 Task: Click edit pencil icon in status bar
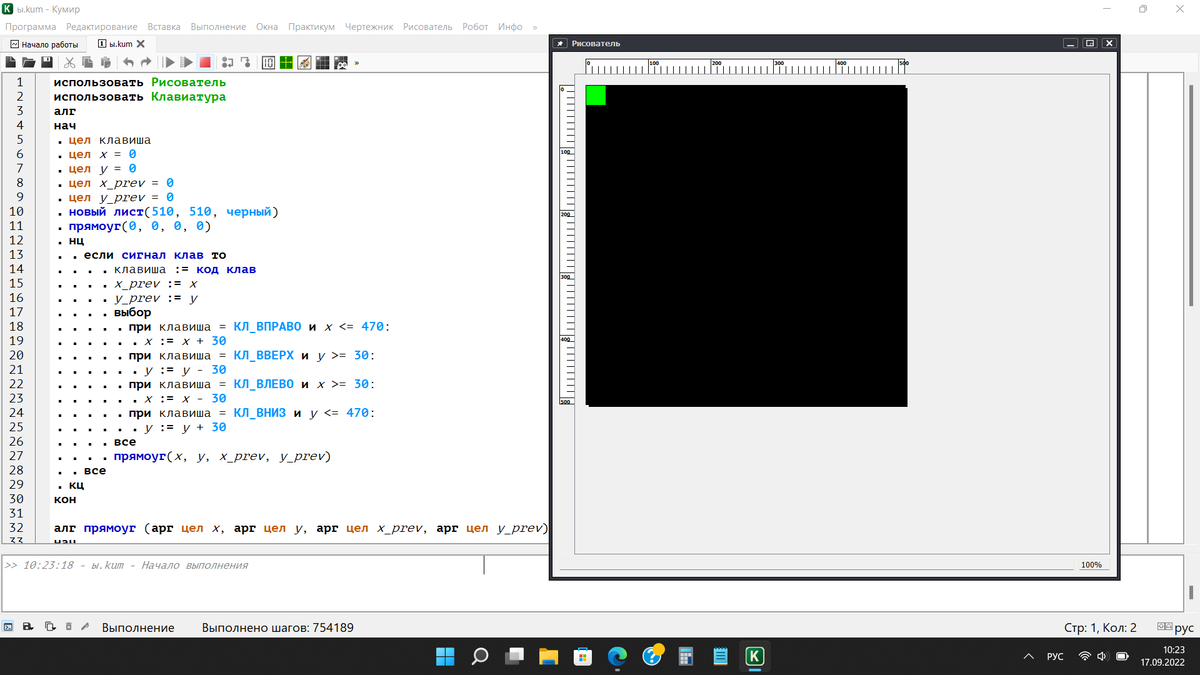[x=86, y=627]
